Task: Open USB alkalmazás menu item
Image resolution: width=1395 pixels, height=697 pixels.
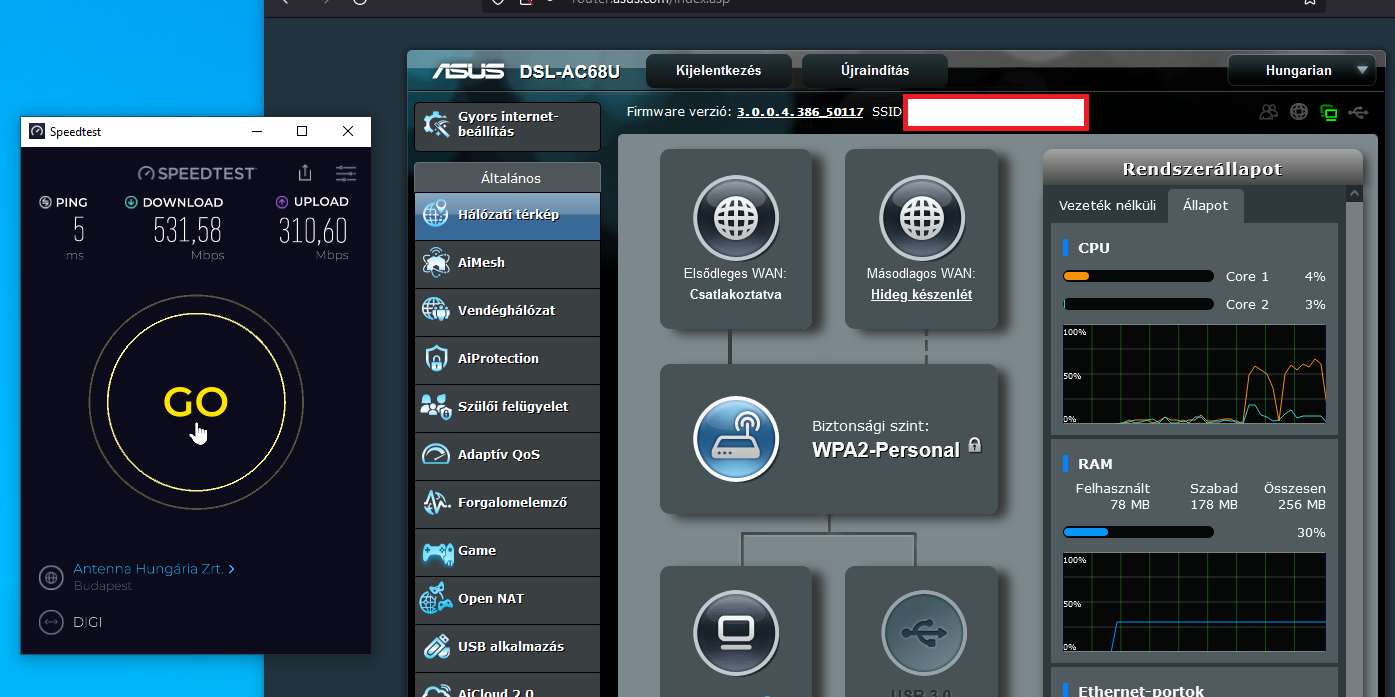Action: click(x=507, y=647)
